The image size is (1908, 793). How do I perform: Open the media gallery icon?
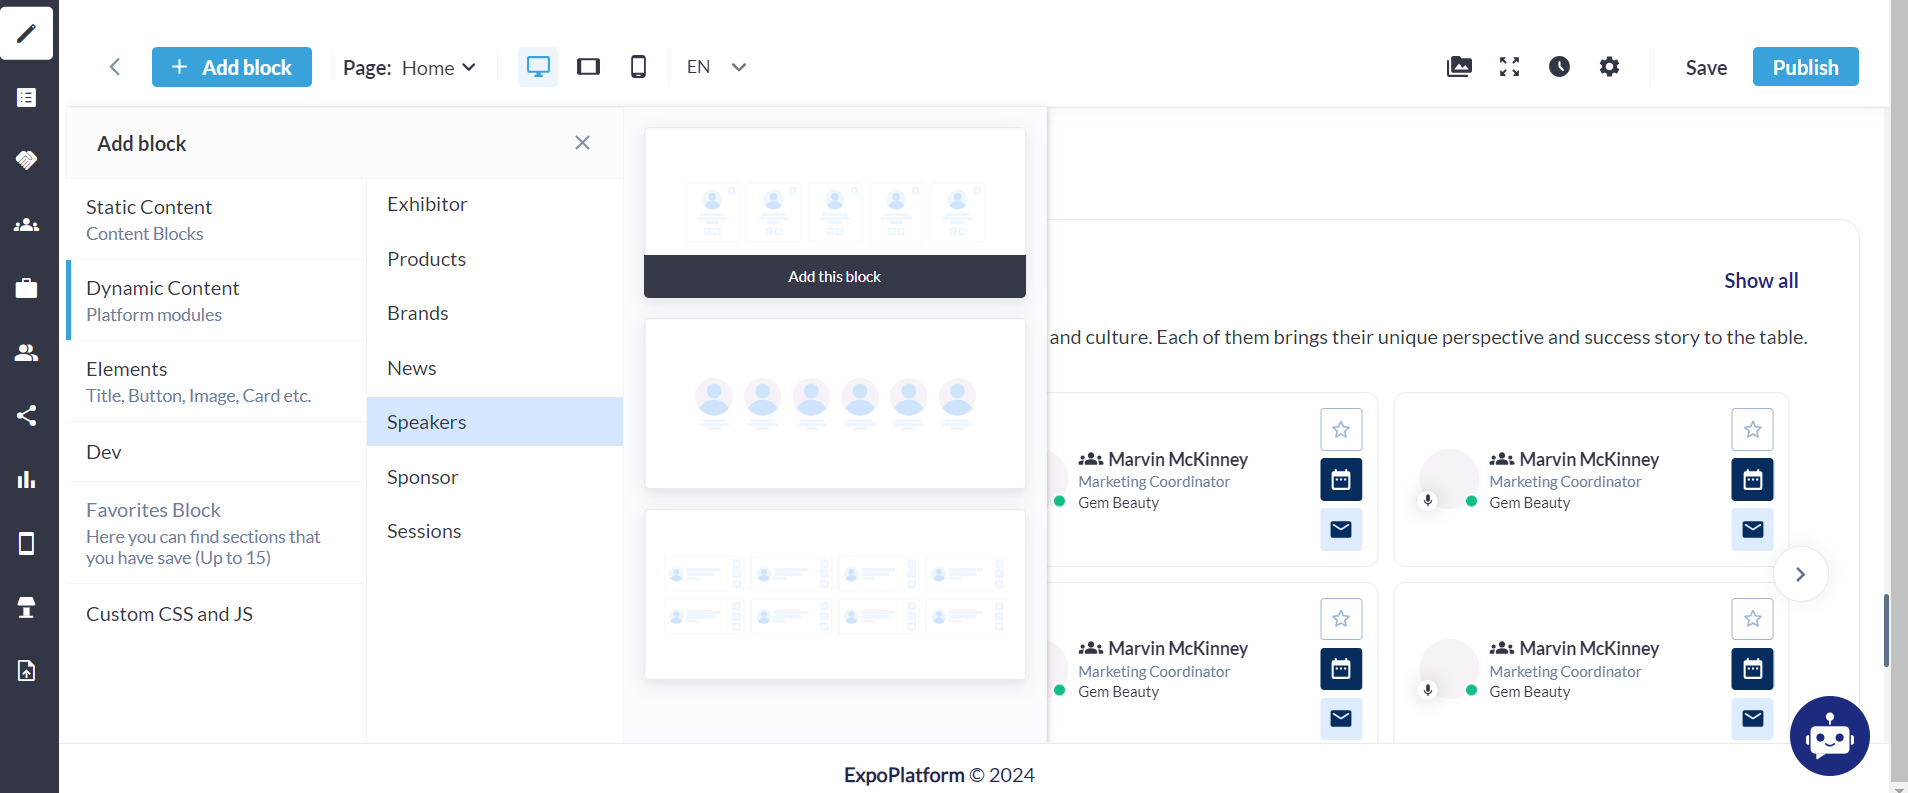click(1460, 67)
